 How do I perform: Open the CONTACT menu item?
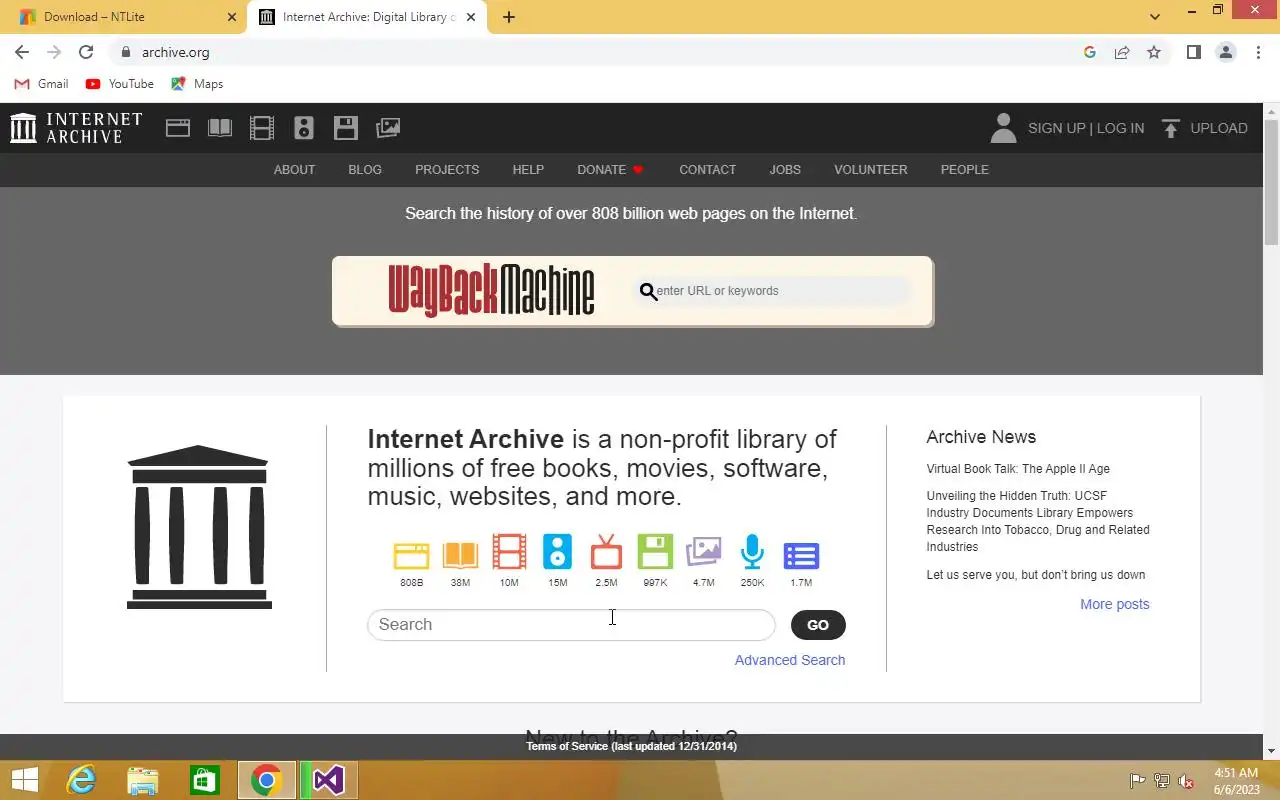pos(707,170)
